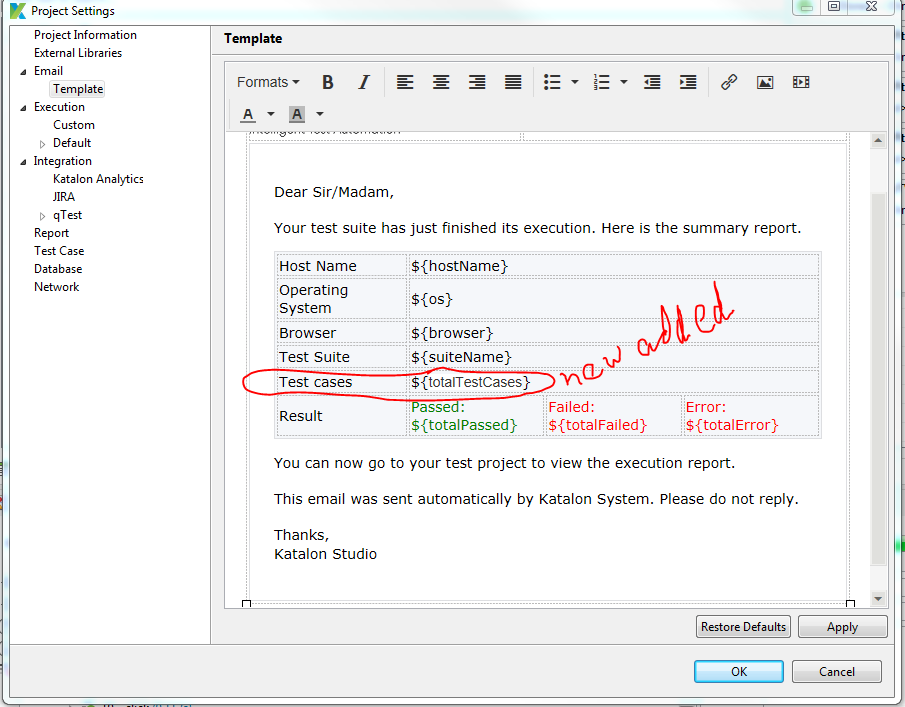
Task: Open numbered list style dropdown
Action: point(624,83)
